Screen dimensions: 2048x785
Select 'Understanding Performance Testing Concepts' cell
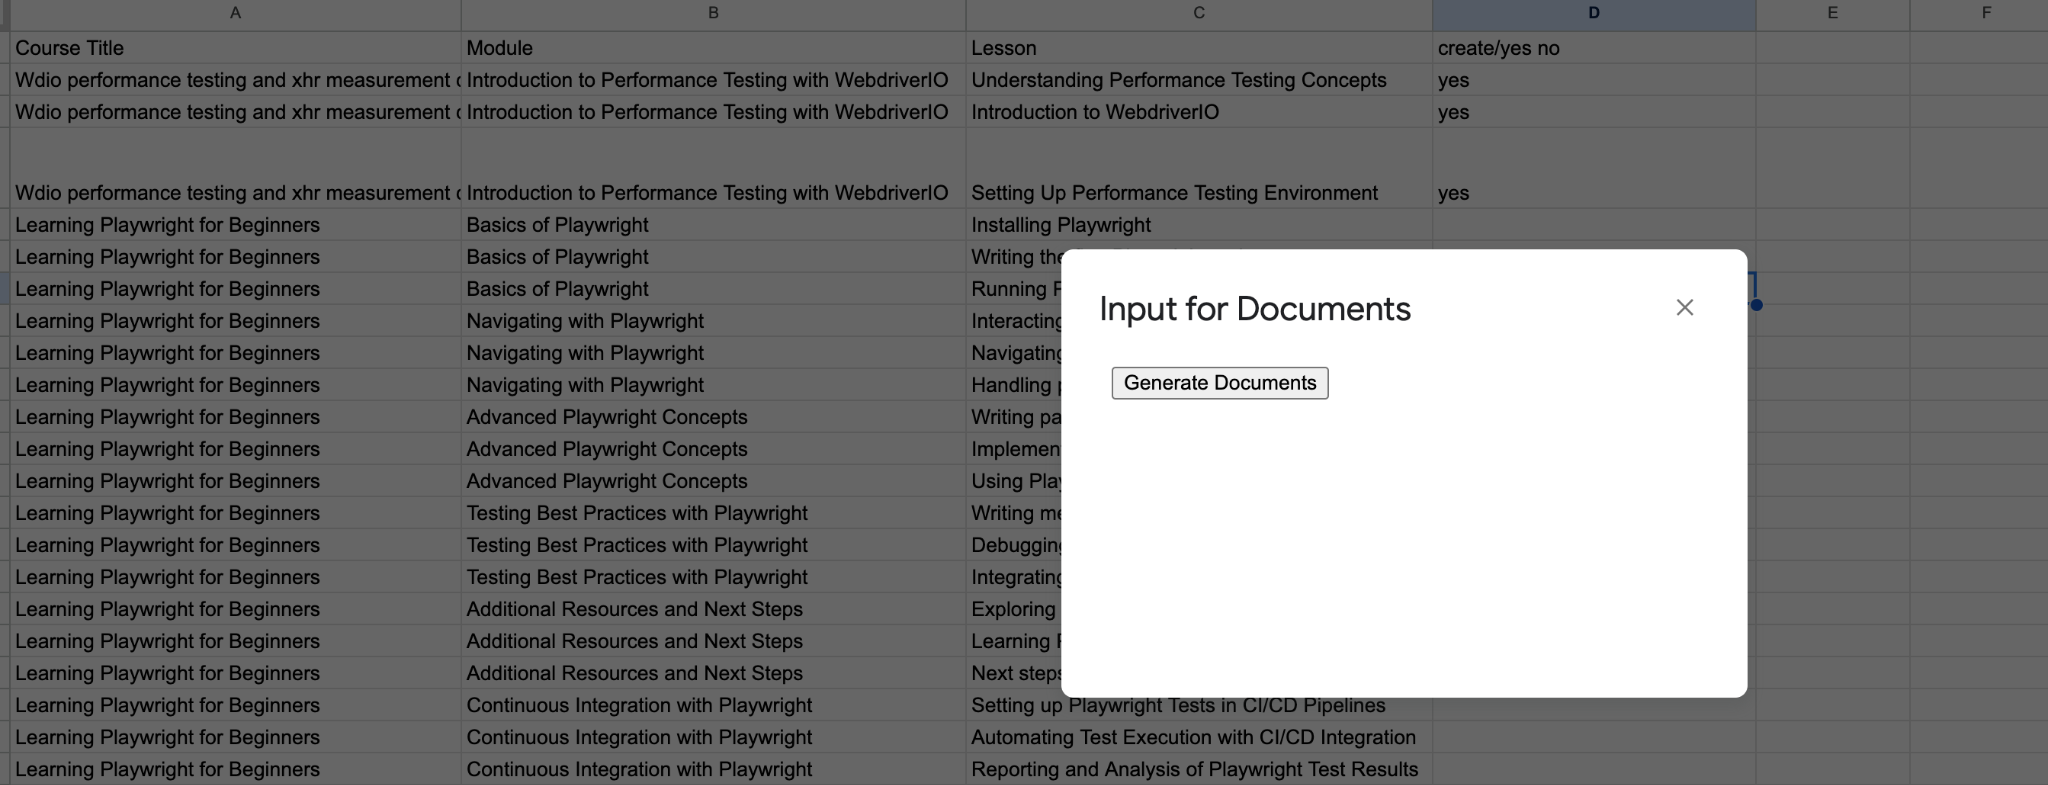1199,80
